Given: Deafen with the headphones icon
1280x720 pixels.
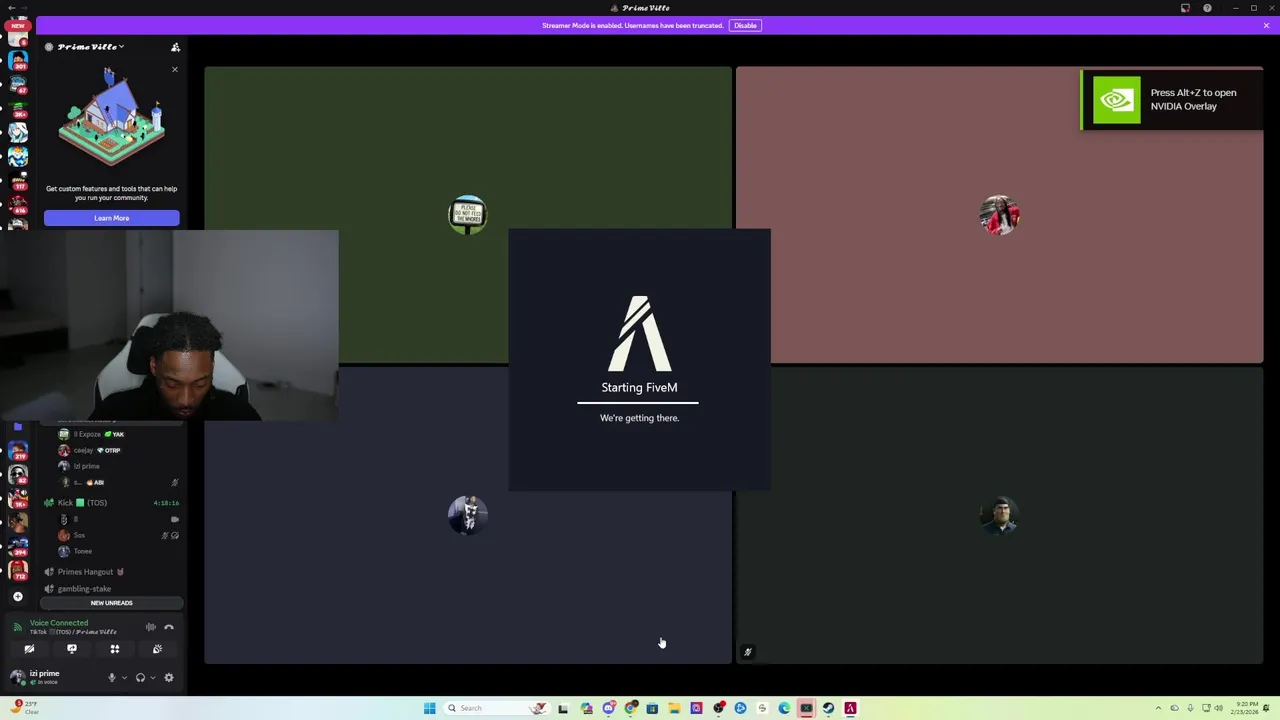Looking at the screenshot, I should (140, 678).
